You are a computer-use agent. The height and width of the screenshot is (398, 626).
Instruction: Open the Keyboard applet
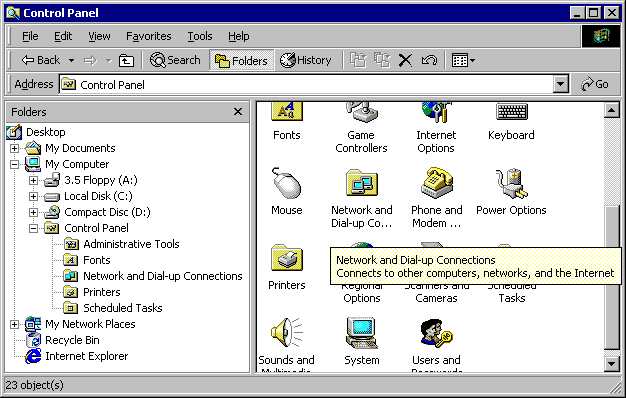(x=511, y=111)
